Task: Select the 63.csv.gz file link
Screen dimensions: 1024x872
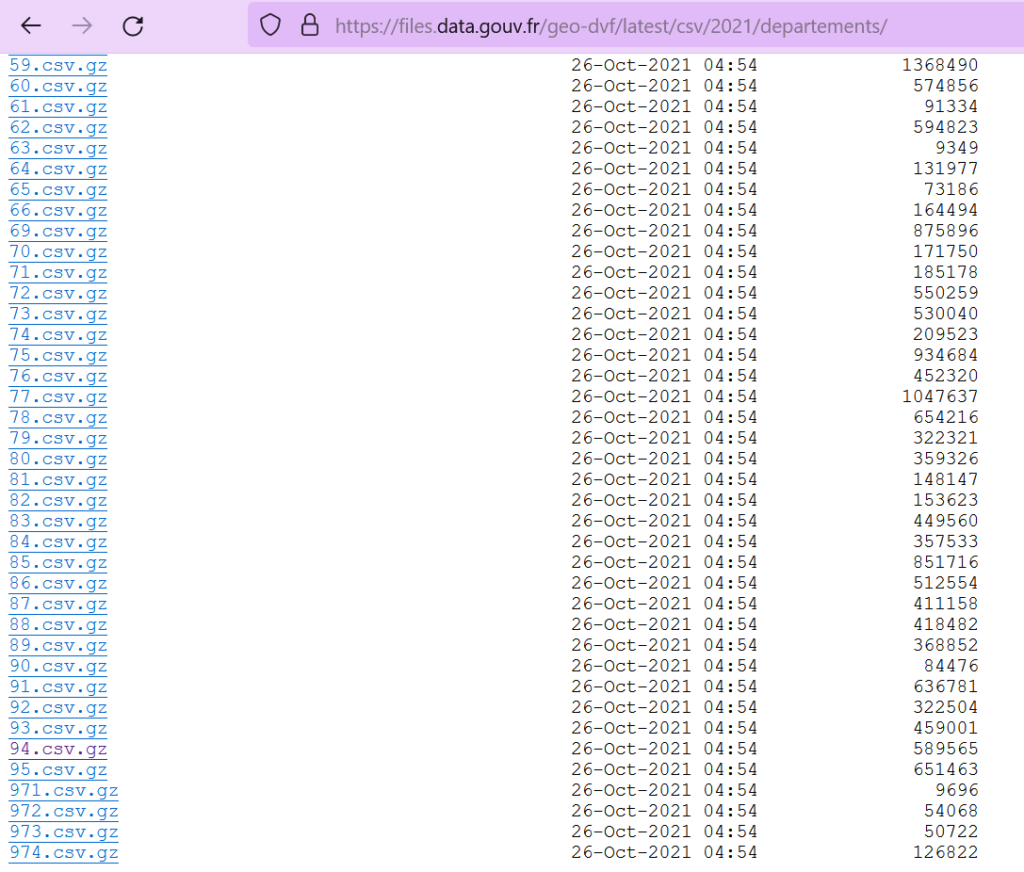Action: click(x=58, y=148)
